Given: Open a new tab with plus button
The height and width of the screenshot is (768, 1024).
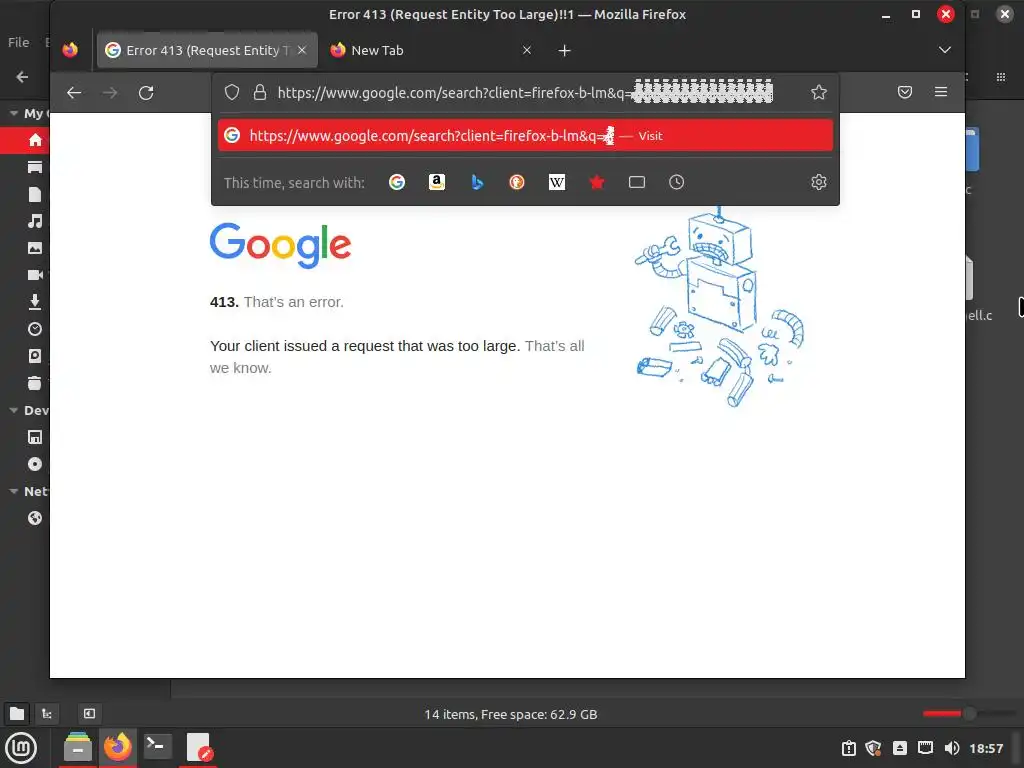Looking at the screenshot, I should coord(565,50).
